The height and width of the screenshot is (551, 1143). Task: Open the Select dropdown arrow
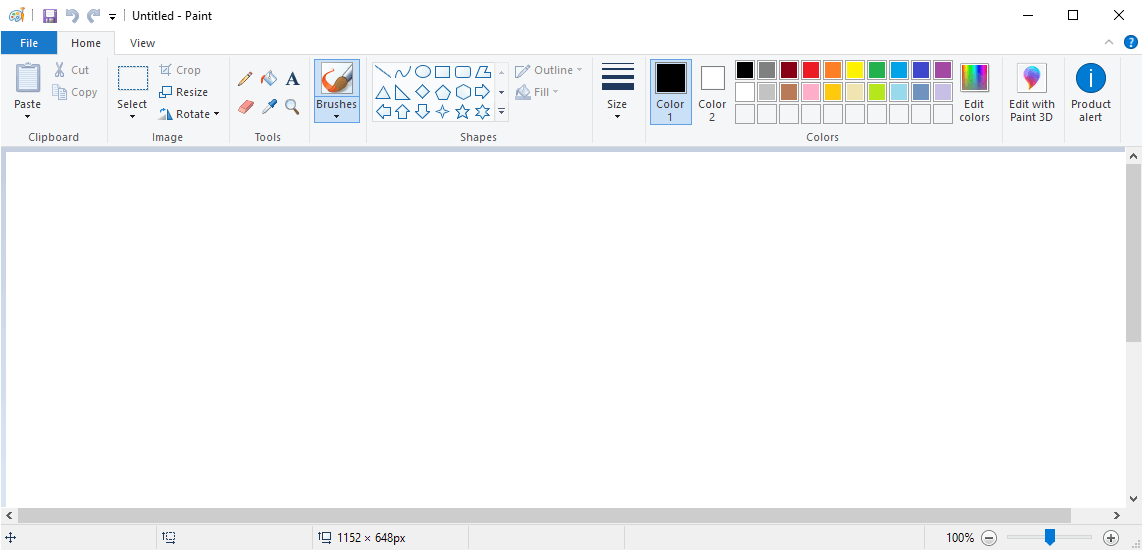[x=132, y=117]
